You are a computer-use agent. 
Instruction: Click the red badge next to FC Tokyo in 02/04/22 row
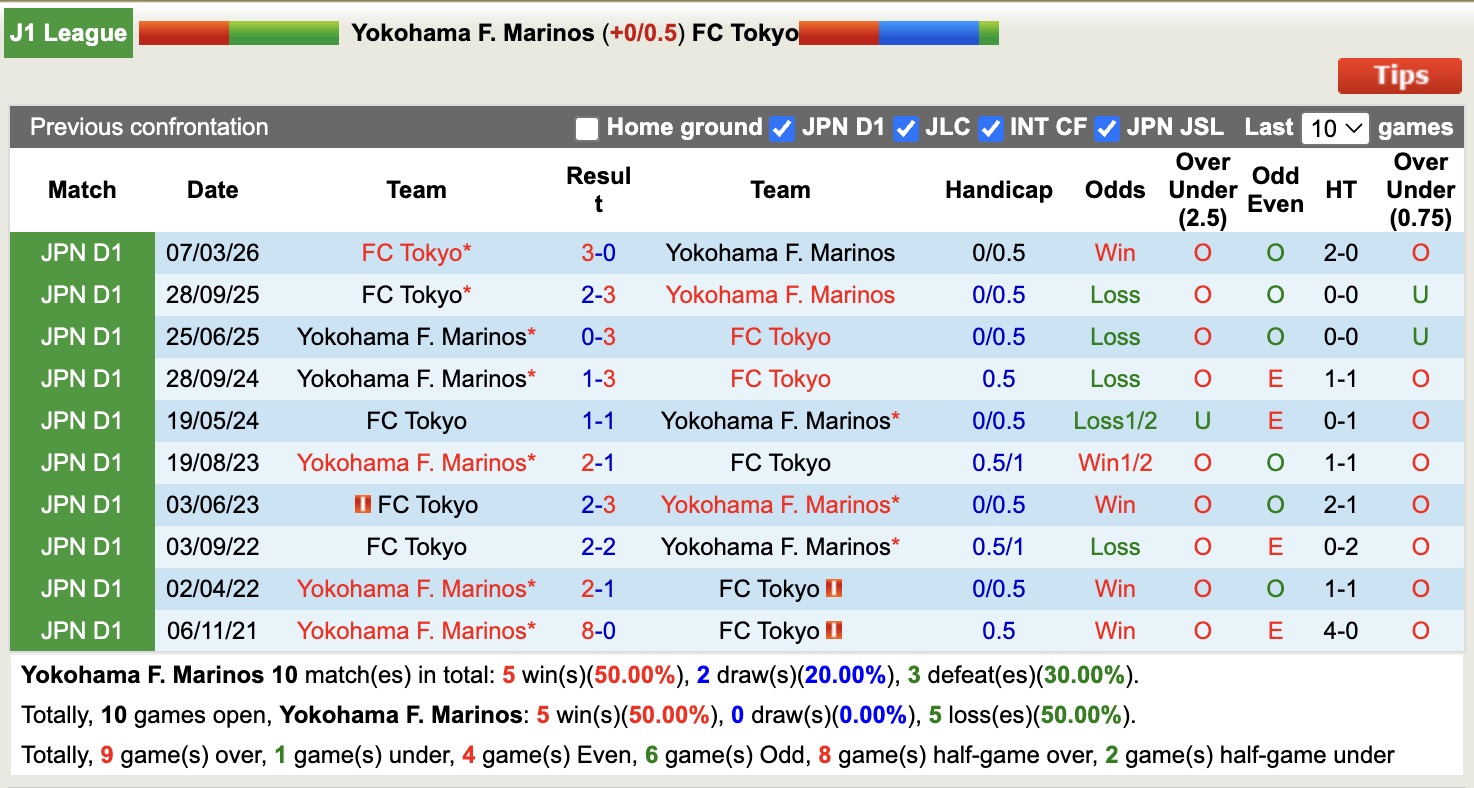click(x=835, y=589)
